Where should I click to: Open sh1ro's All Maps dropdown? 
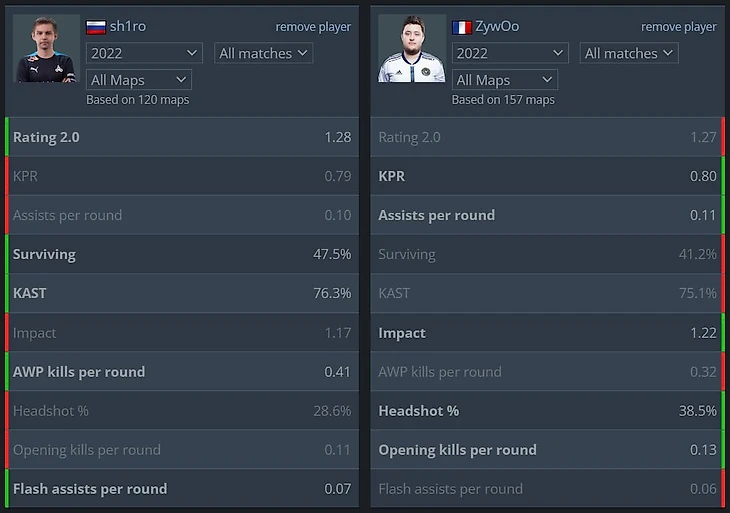click(x=138, y=80)
